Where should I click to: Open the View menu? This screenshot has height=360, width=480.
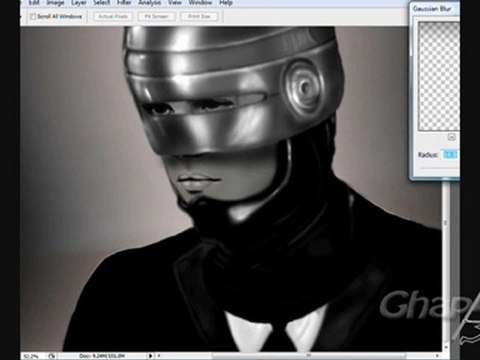[175, 3]
